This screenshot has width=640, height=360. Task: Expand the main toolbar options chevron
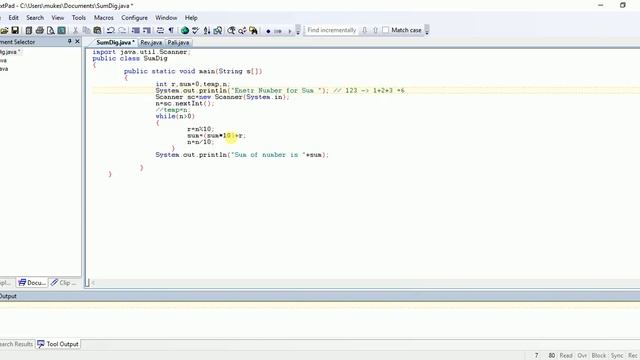(x=298, y=30)
